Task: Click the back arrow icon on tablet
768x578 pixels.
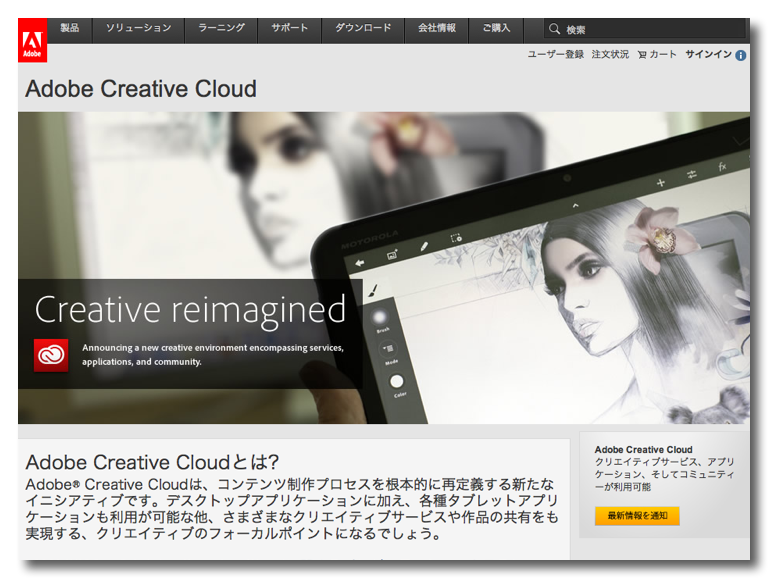Action: pyautogui.click(x=360, y=263)
